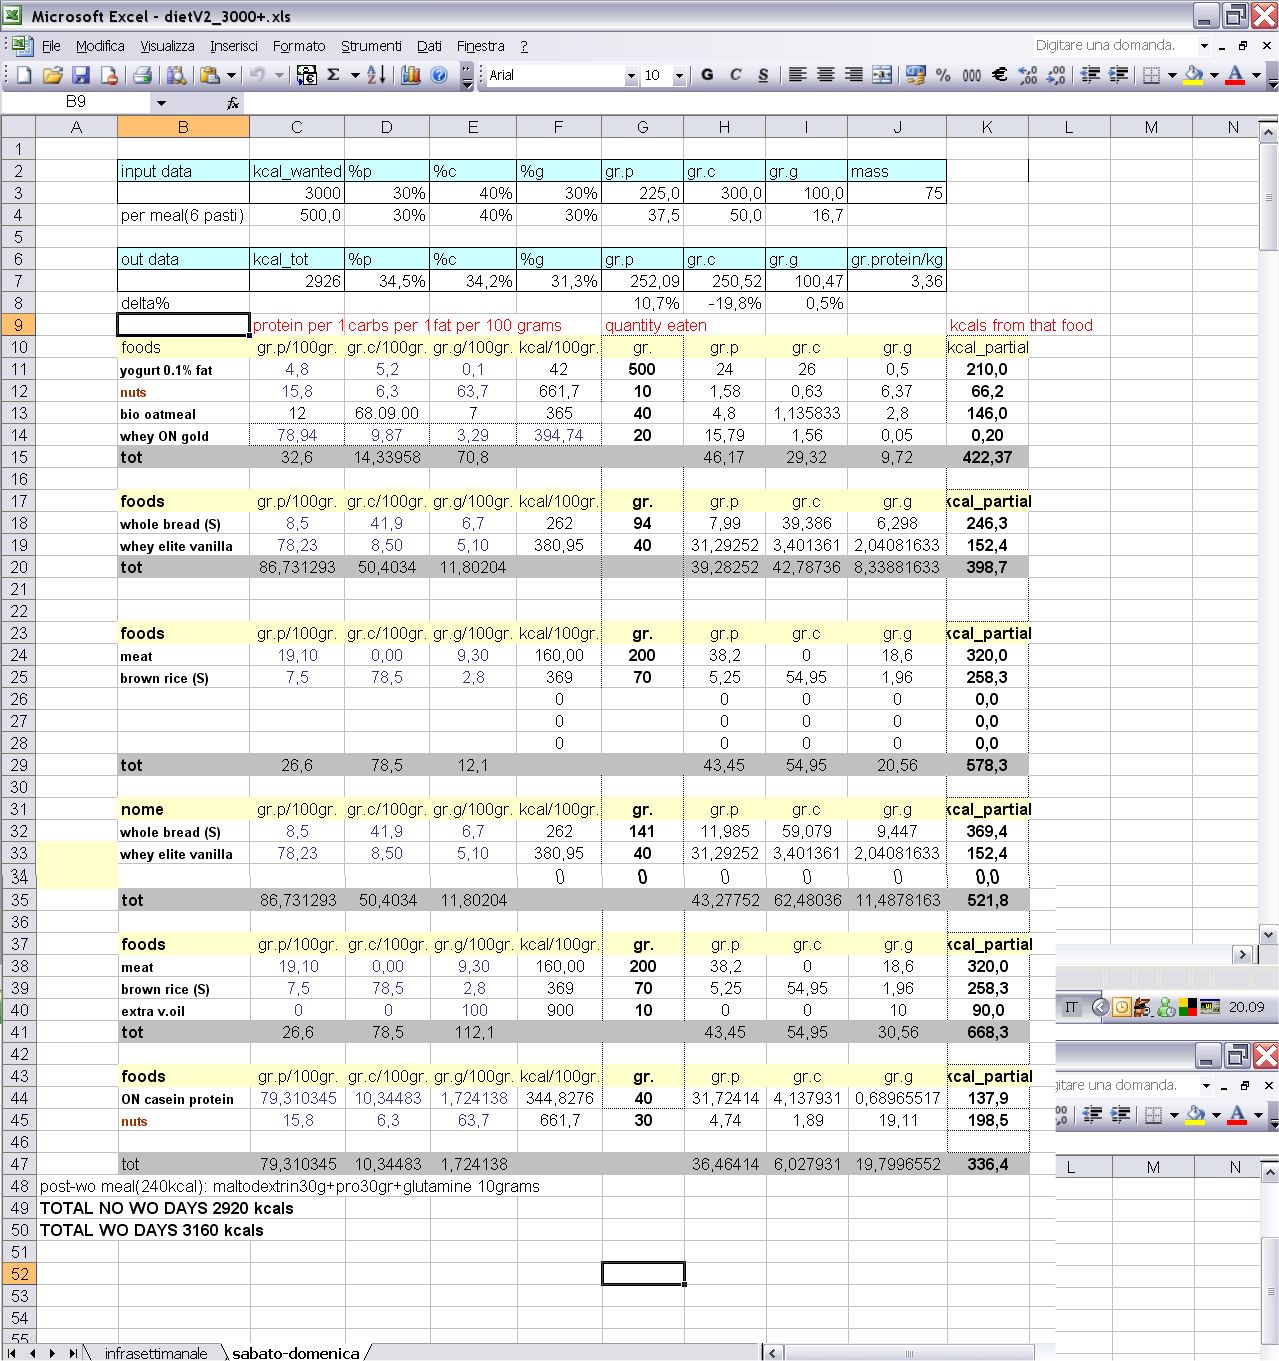Click the Print icon in the toolbar

pos(142,75)
